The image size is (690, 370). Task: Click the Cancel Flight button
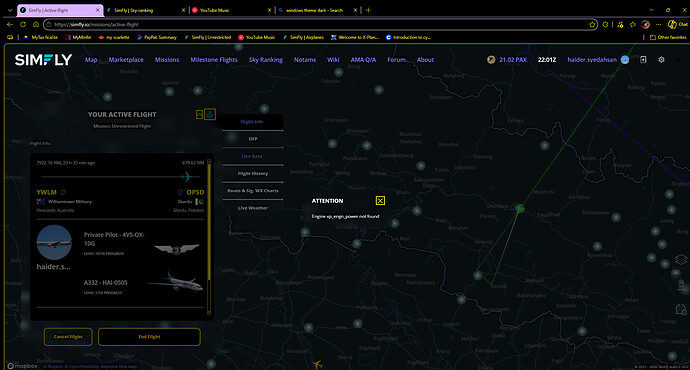pos(68,337)
